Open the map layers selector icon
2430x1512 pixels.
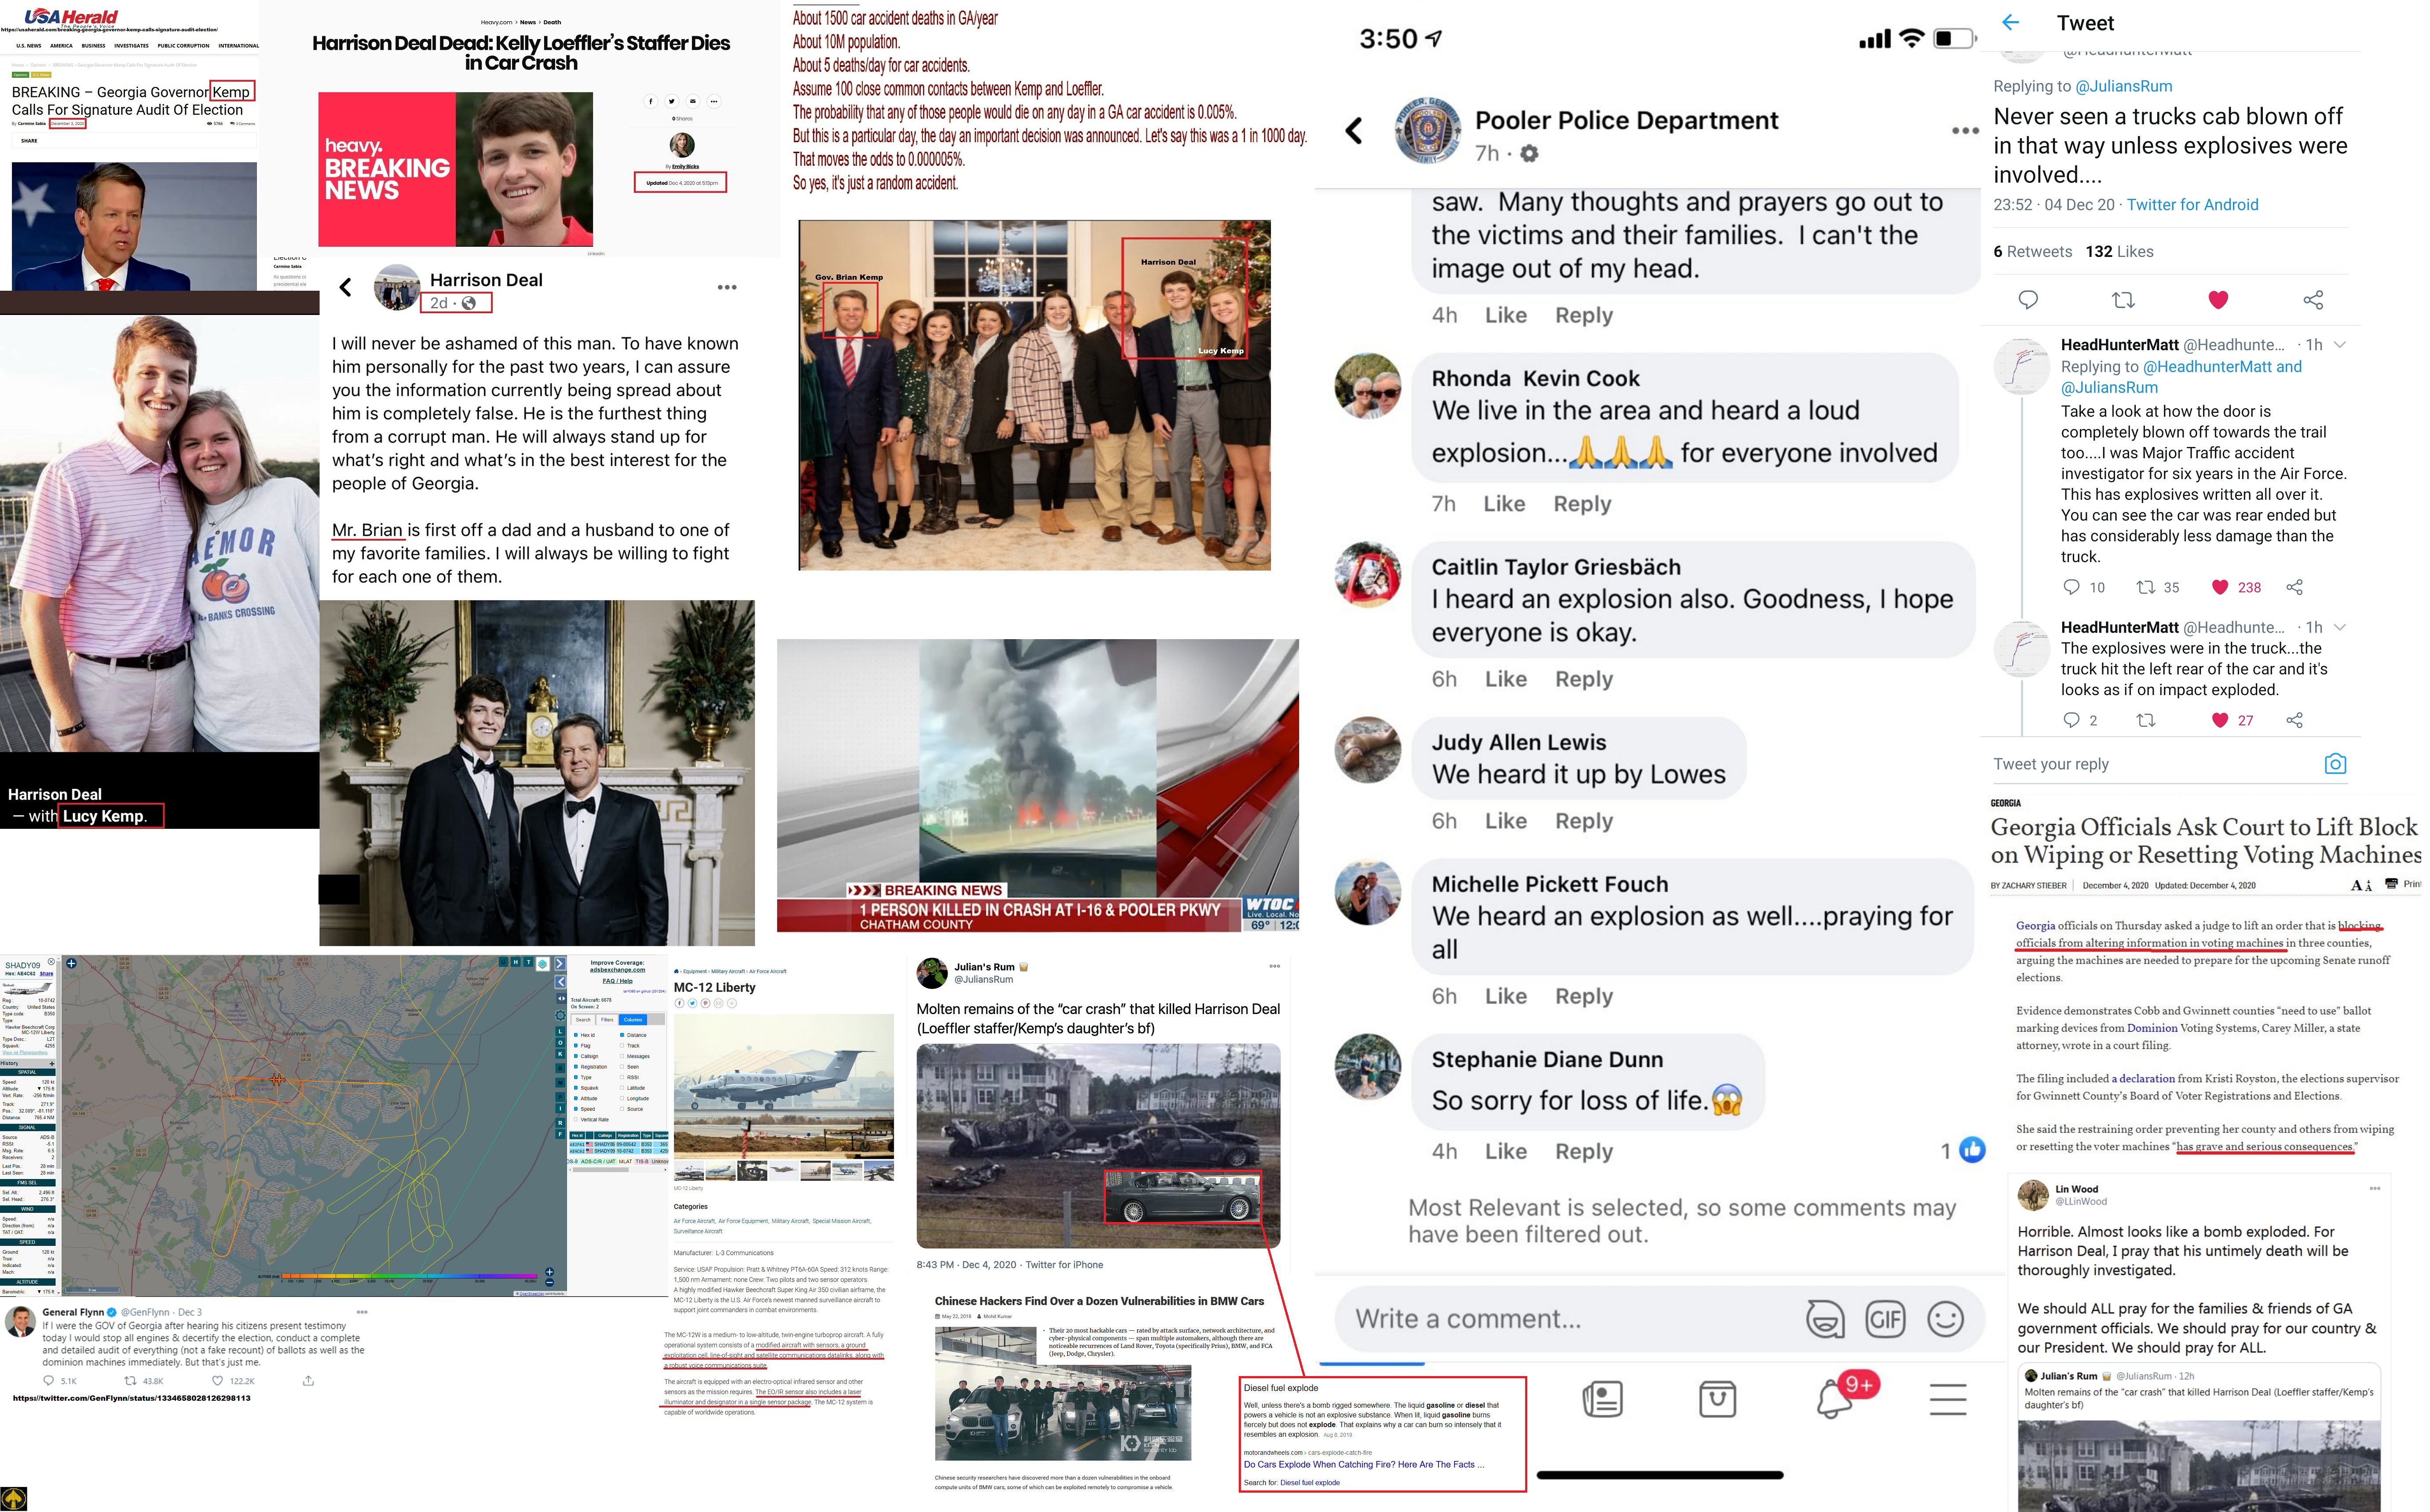(542, 963)
